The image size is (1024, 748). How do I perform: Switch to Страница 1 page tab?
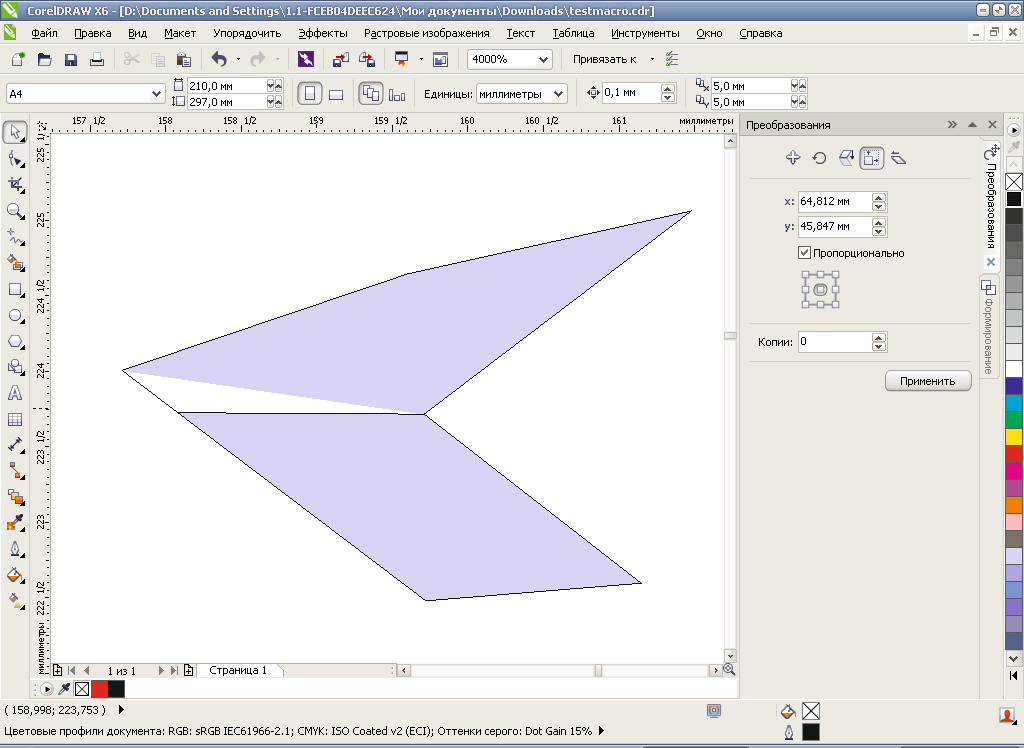coord(238,670)
